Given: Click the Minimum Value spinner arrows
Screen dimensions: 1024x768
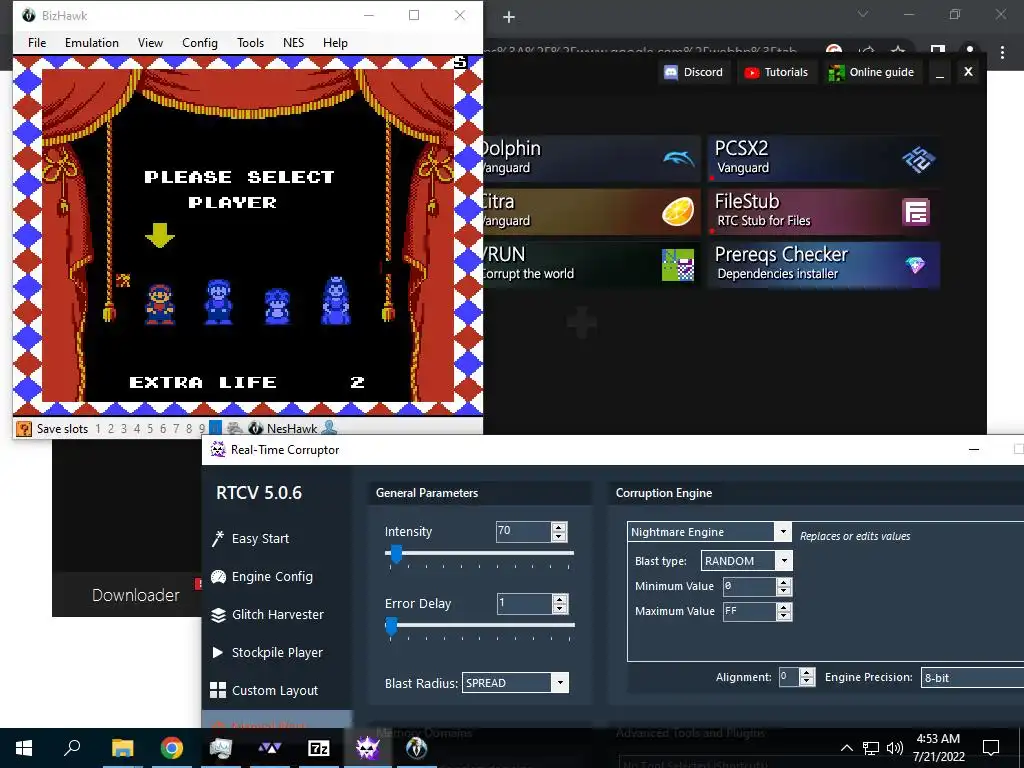Looking at the screenshot, I should point(784,586).
